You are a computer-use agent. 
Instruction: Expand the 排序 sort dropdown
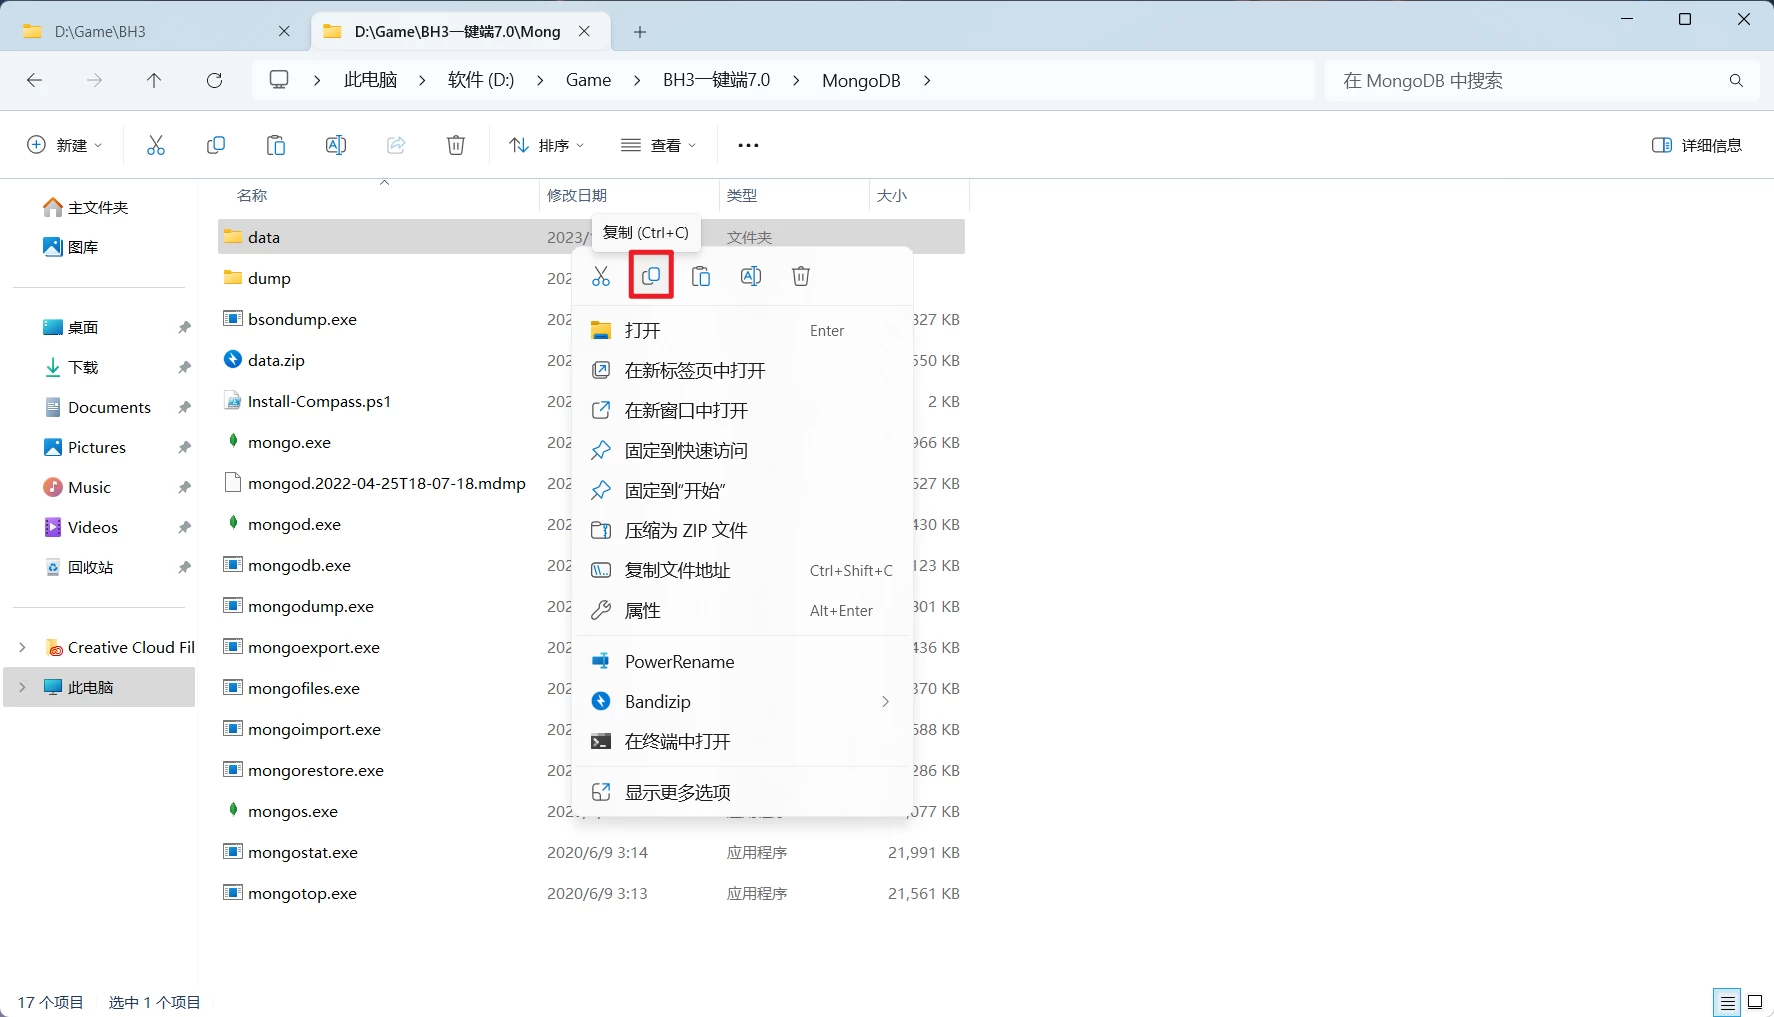[545, 145]
